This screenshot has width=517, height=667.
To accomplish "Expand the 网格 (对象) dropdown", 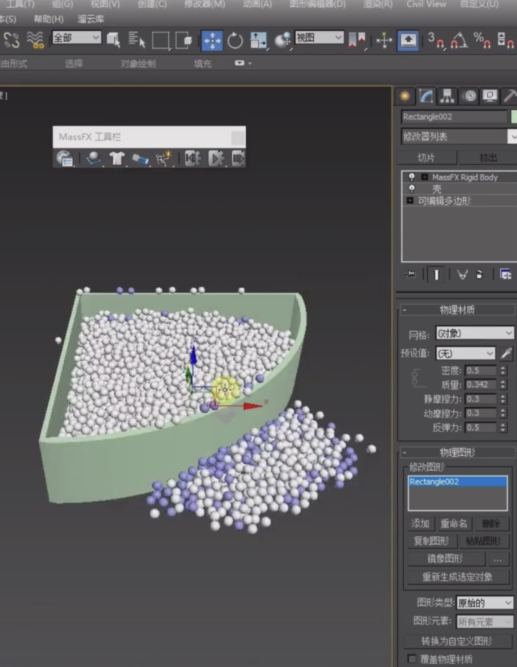I will pos(474,333).
